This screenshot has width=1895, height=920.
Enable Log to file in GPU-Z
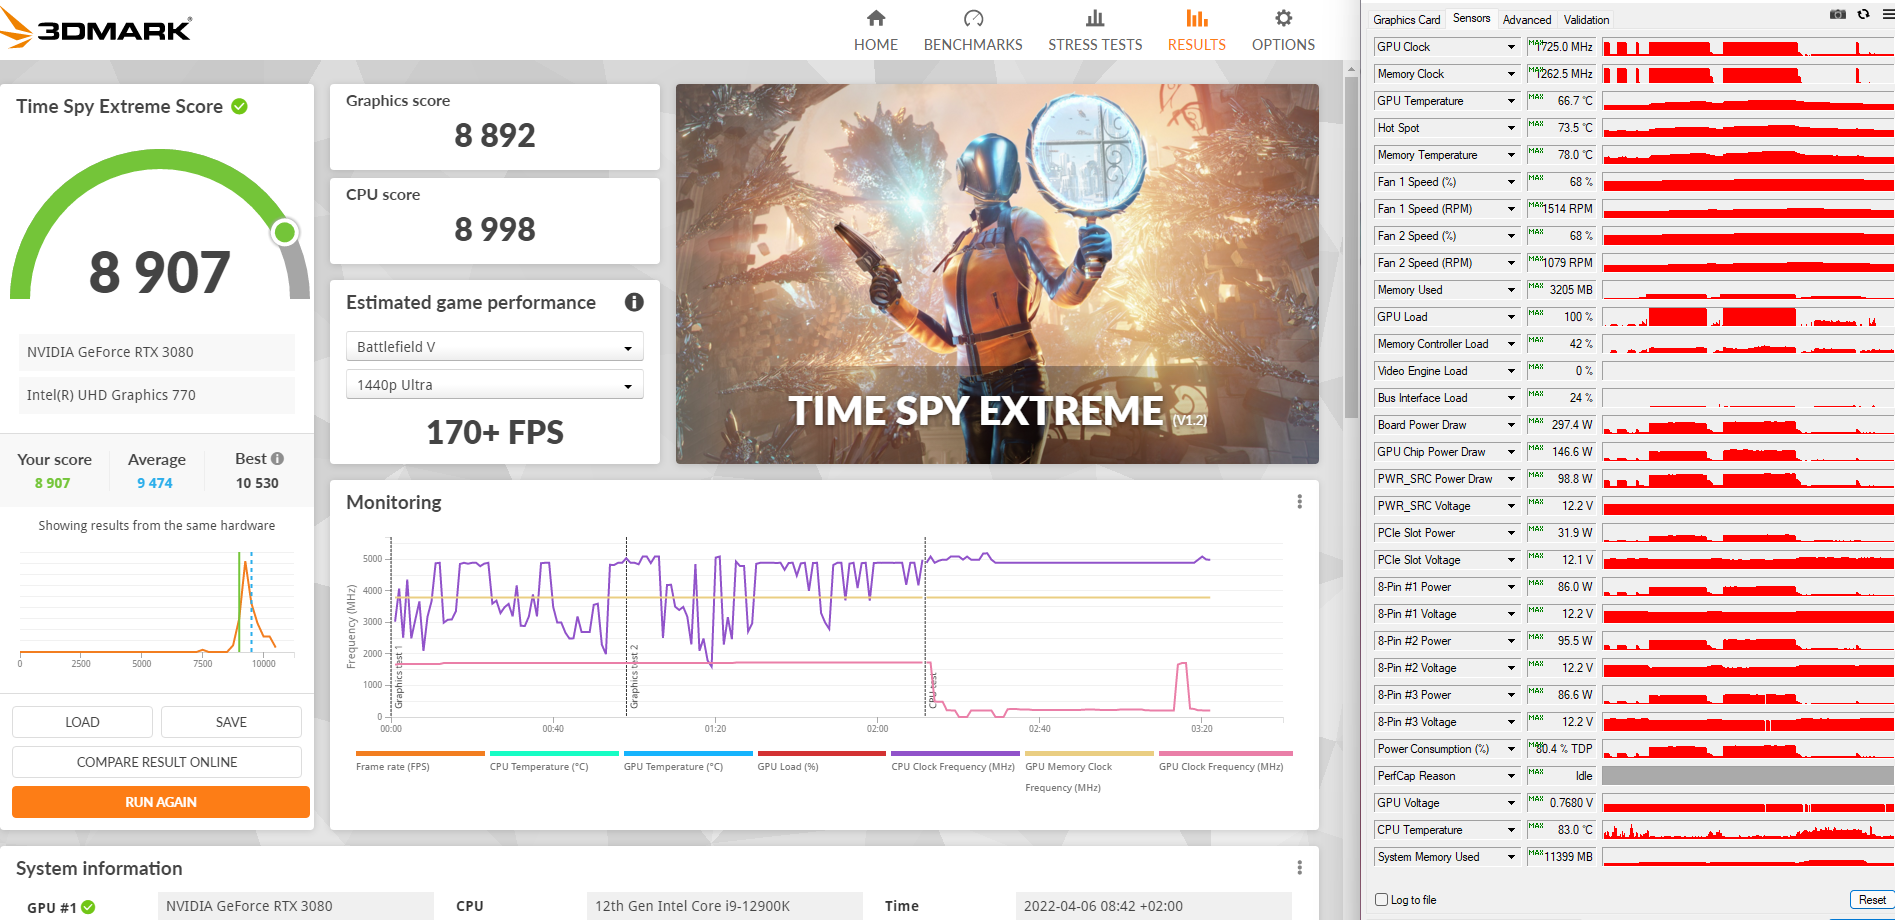1381,900
